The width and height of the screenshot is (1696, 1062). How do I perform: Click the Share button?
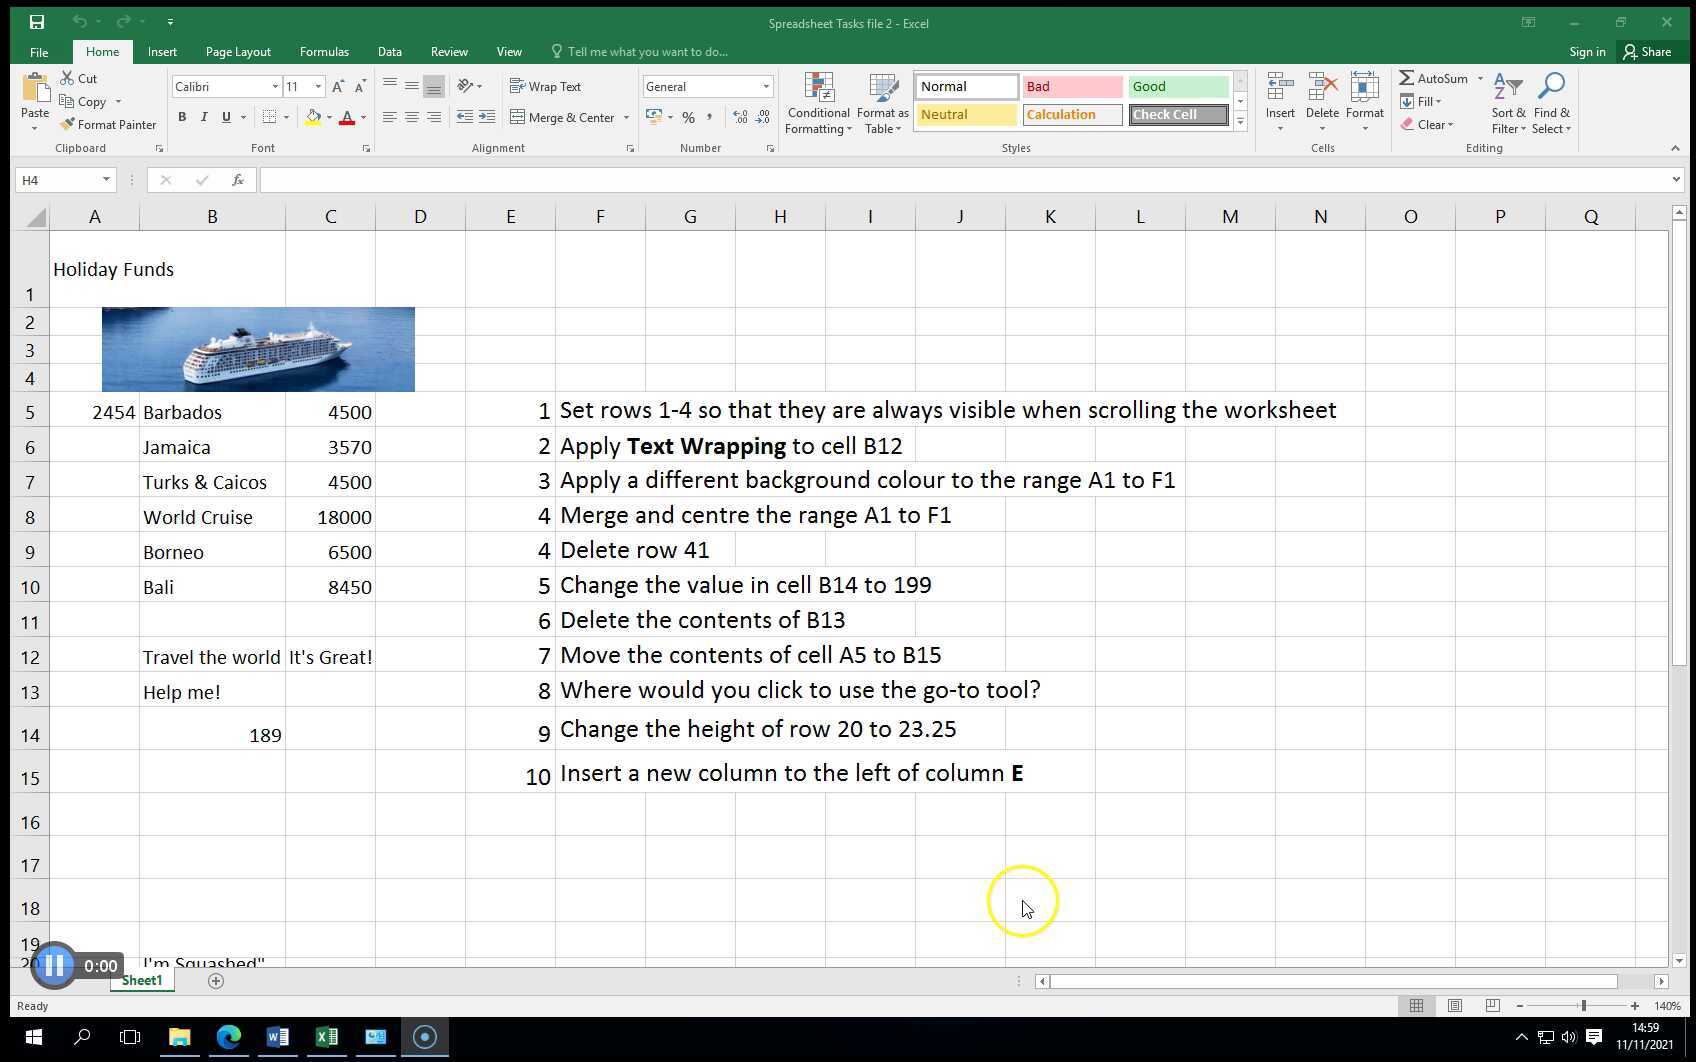coord(1650,51)
